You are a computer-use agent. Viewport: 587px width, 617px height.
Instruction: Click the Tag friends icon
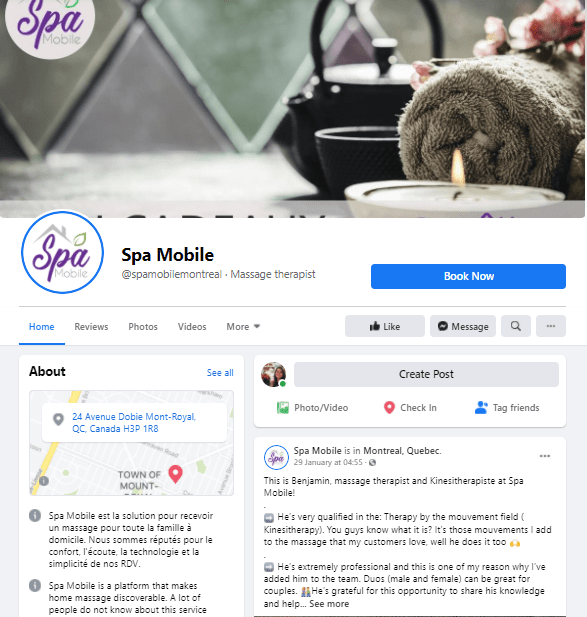click(481, 408)
